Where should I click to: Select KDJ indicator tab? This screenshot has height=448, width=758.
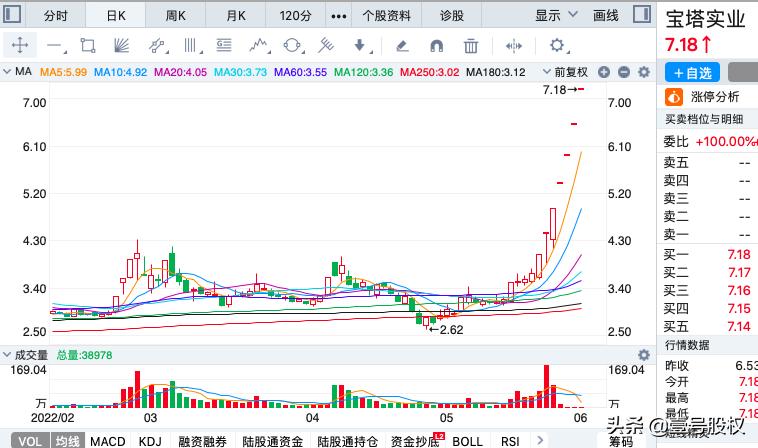coord(150,441)
